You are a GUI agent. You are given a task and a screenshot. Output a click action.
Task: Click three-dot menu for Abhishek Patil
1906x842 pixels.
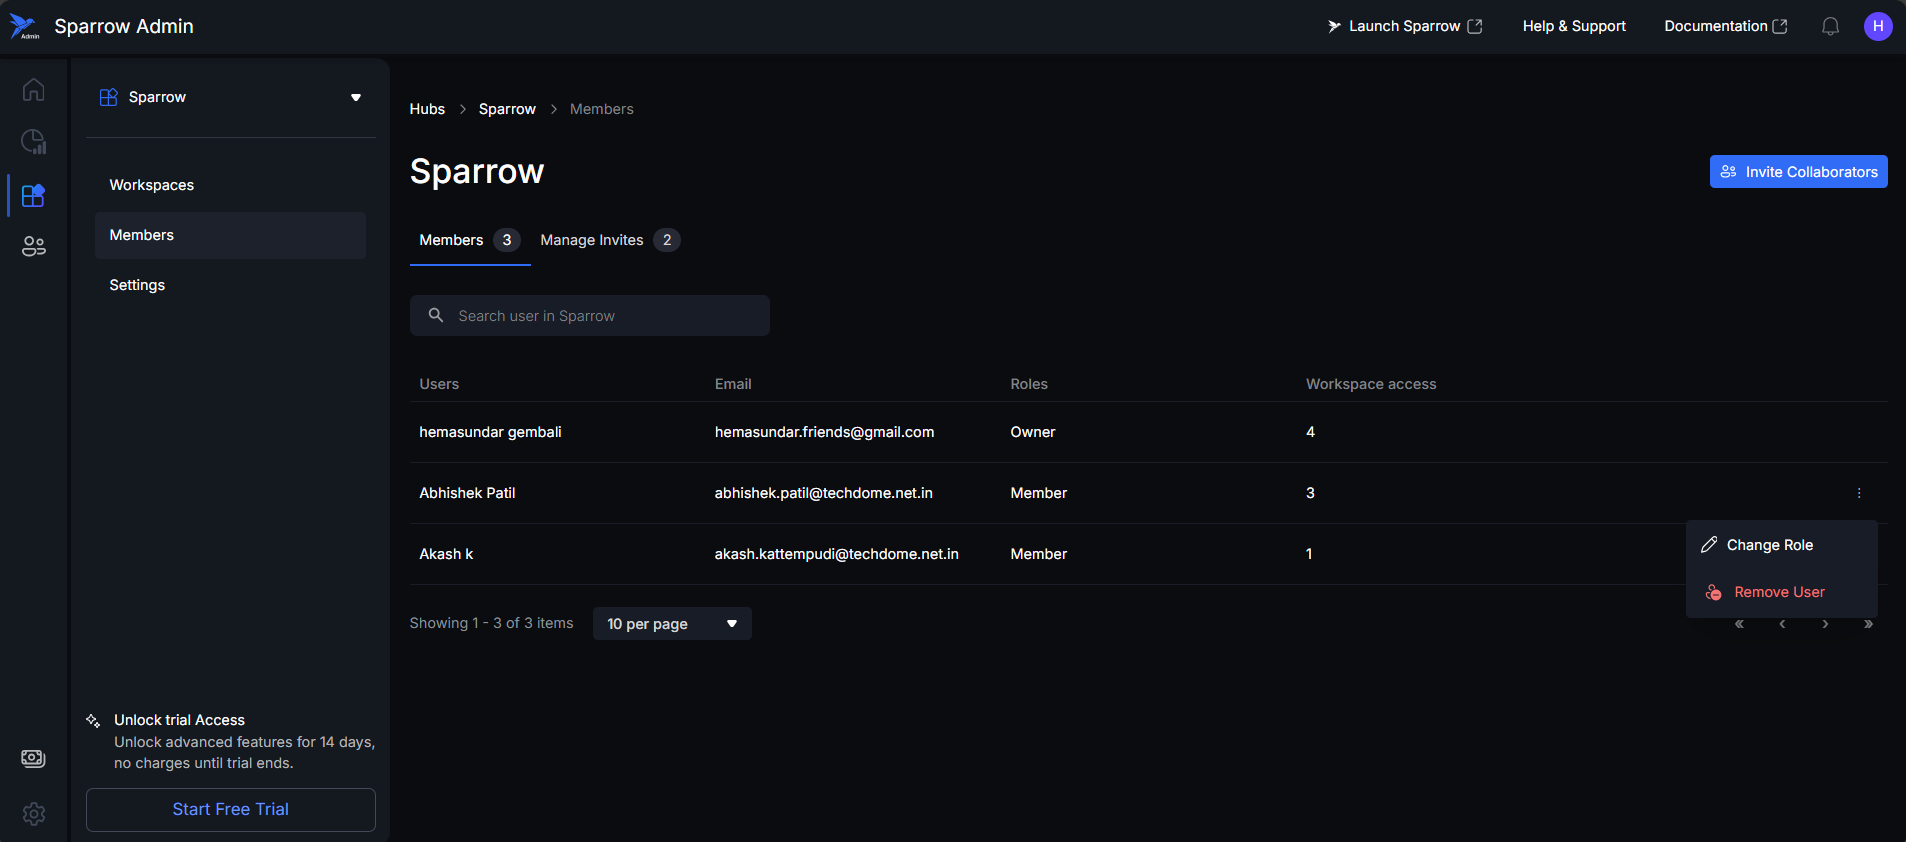pyautogui.click(x=1859, y=493)
